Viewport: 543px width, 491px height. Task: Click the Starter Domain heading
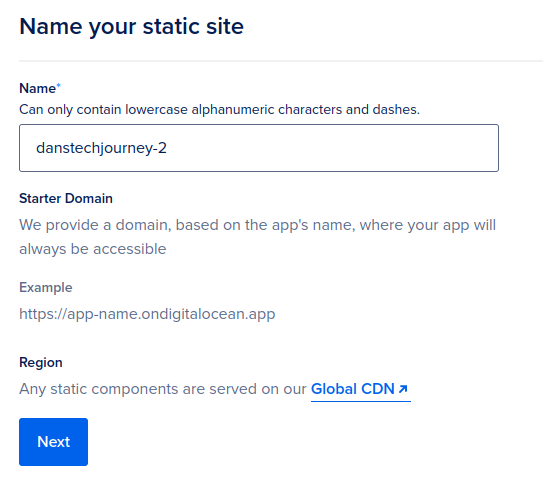coord(66,198)
